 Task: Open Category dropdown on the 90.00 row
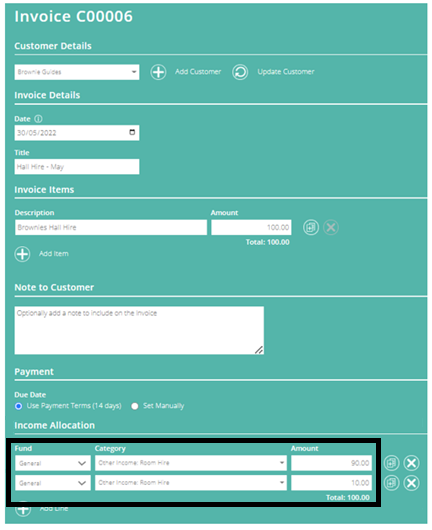click(x=191, y=463)
